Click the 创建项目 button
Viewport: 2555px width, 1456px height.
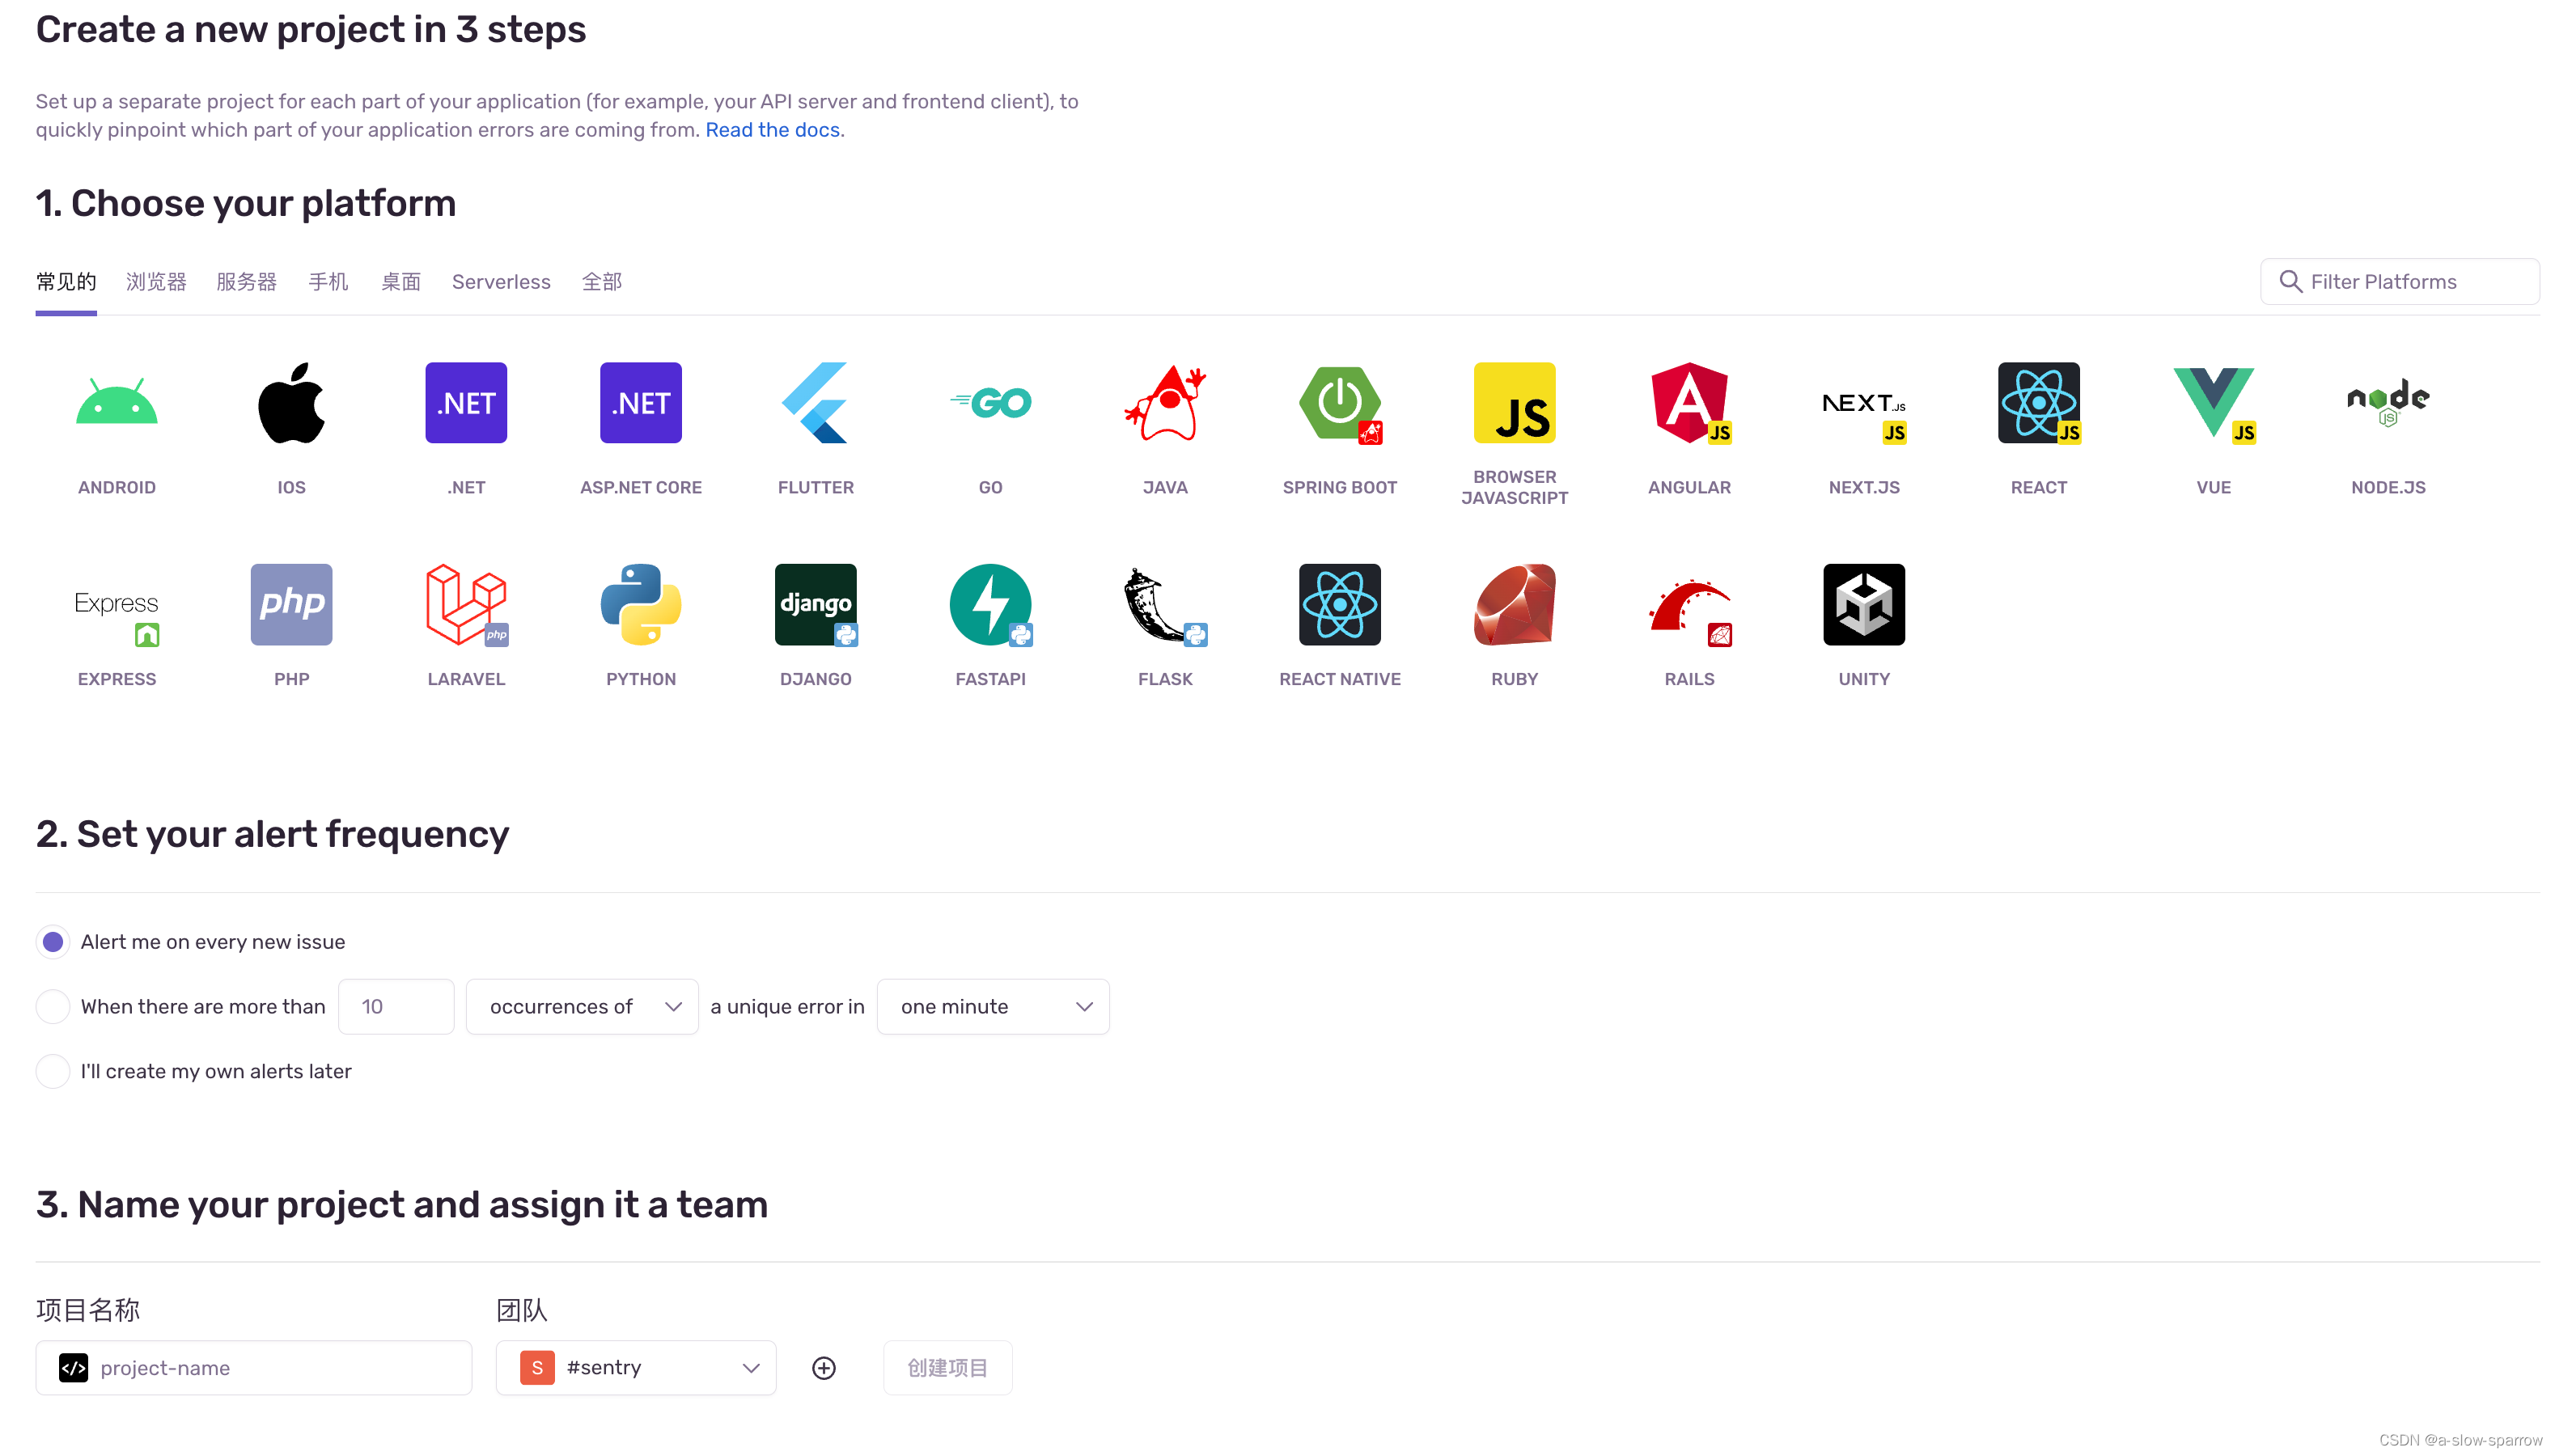(x=947, y=1368)
